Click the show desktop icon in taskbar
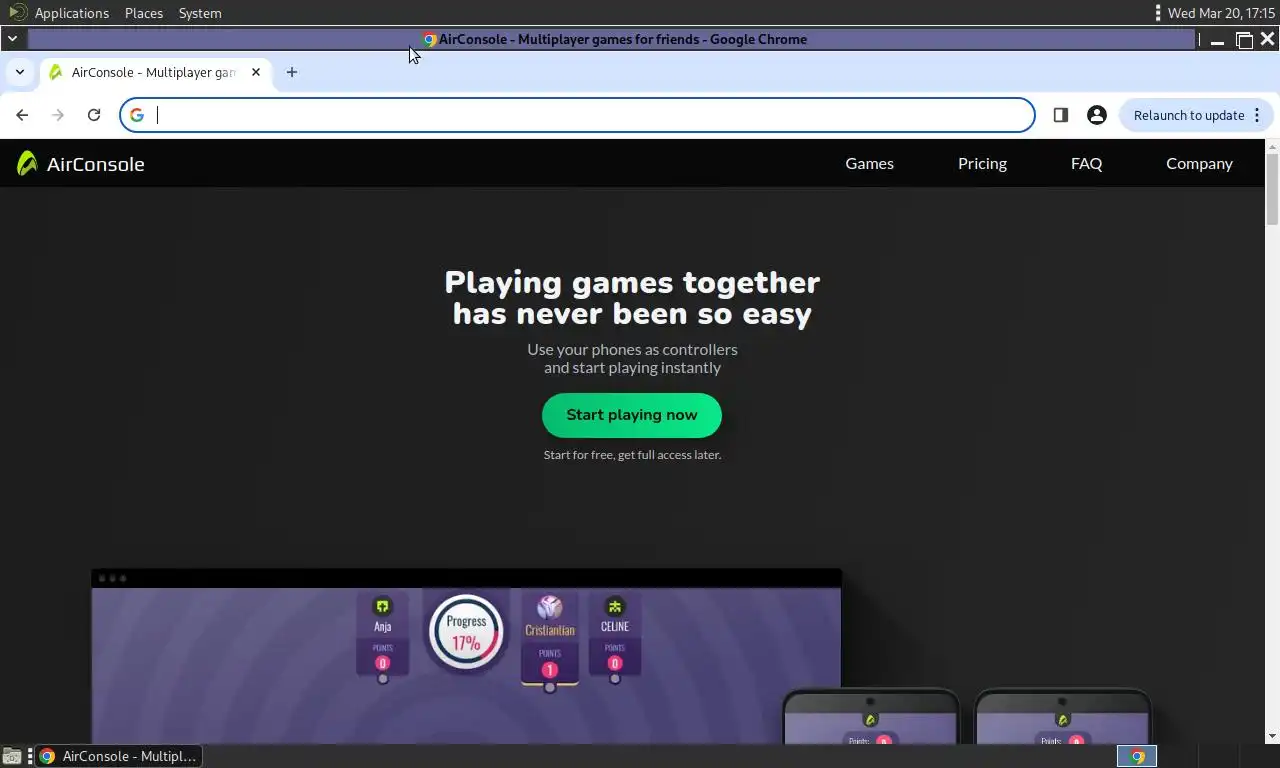 tap(12, 756)
